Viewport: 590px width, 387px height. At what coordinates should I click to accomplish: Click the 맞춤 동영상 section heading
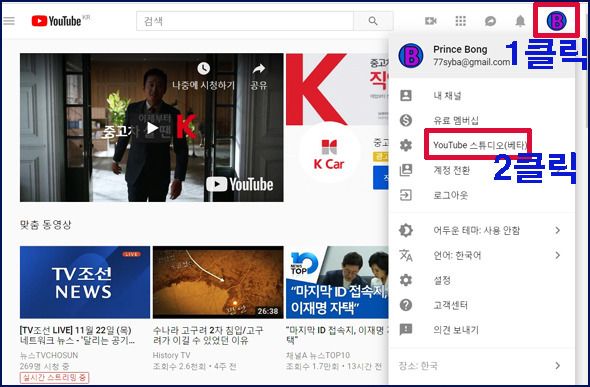[46, 225]
